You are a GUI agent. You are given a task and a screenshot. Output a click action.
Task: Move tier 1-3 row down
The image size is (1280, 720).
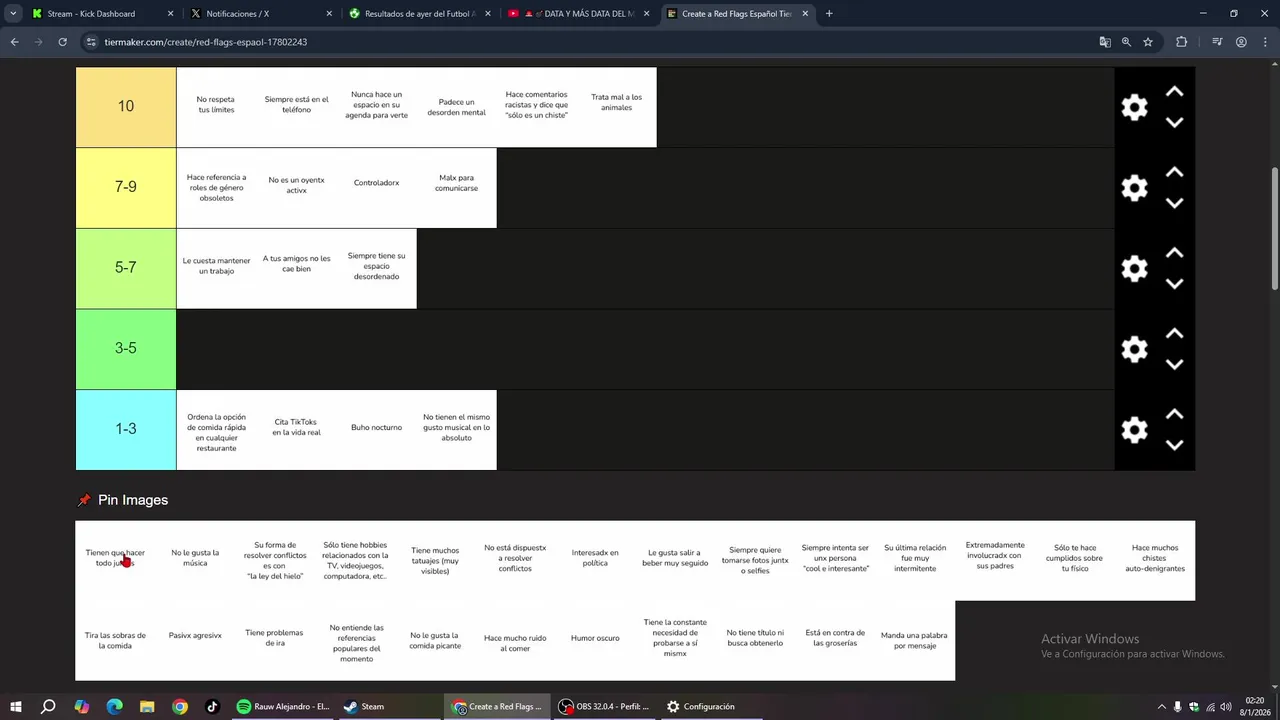(1174, 445)
